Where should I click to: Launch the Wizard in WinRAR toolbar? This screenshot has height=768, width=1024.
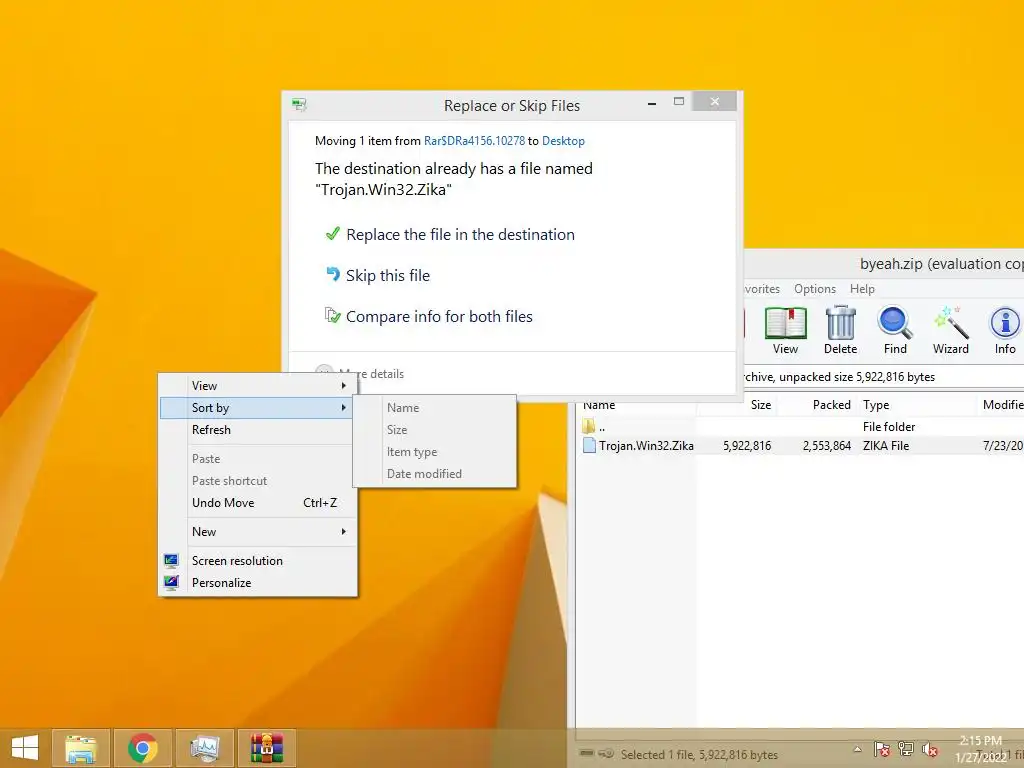pyautogui.click(x=950, y=330)
